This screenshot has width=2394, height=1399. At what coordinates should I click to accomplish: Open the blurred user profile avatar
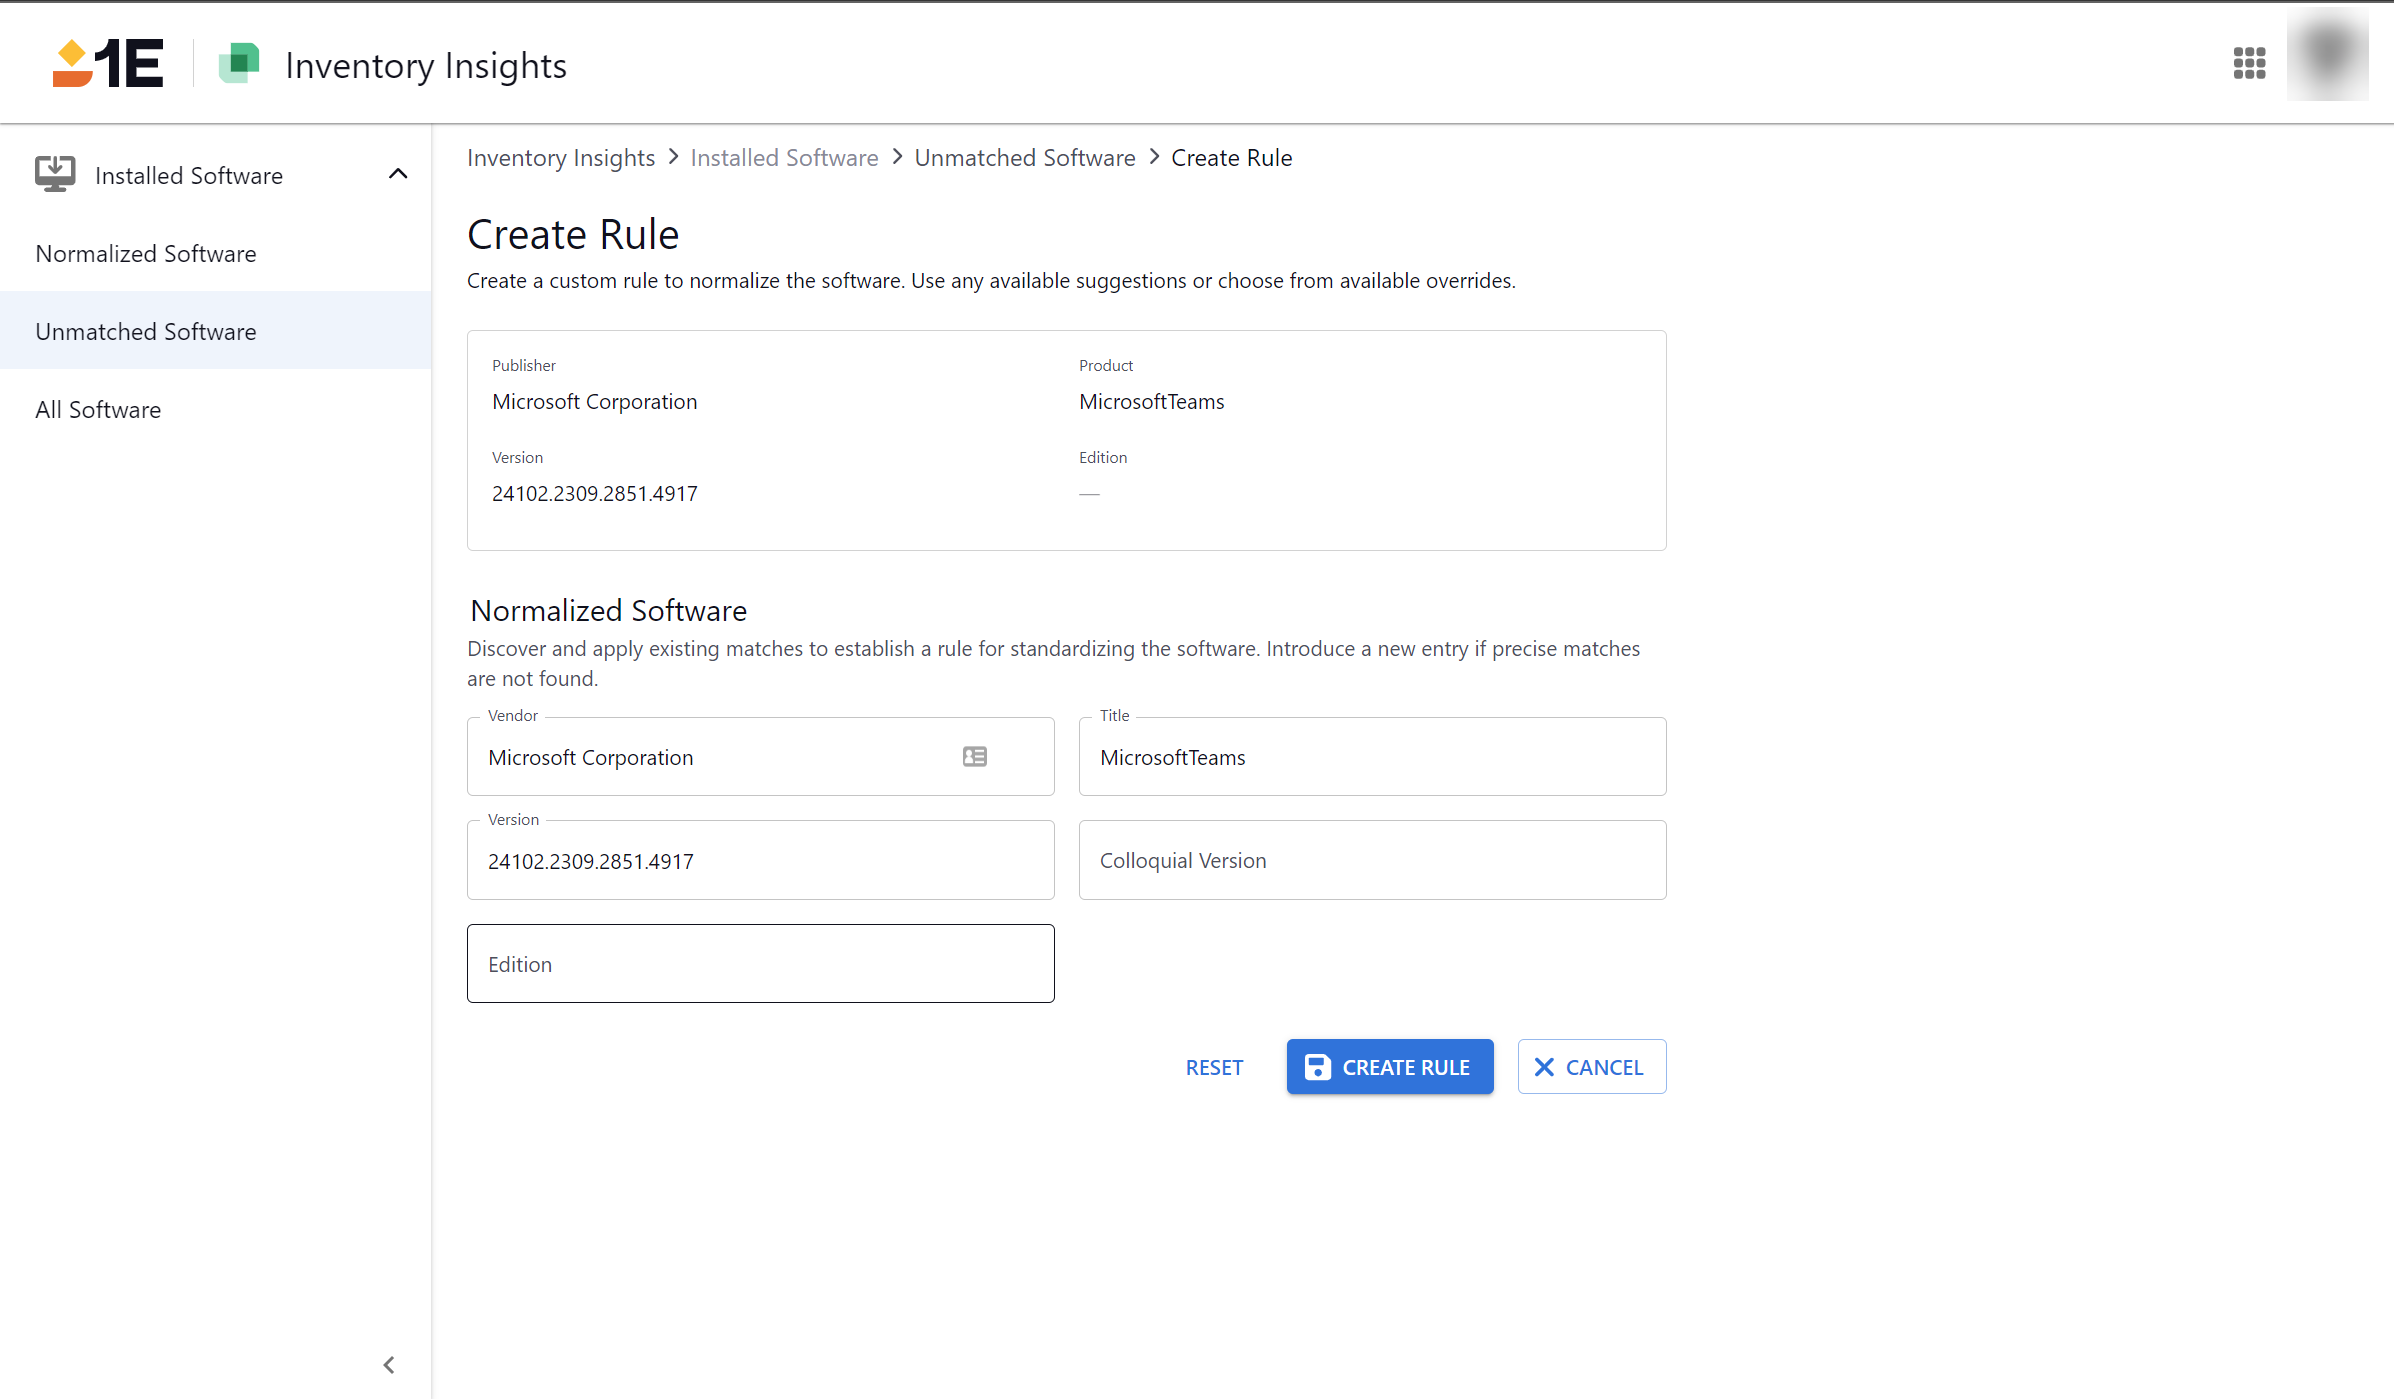(2327, 56)
